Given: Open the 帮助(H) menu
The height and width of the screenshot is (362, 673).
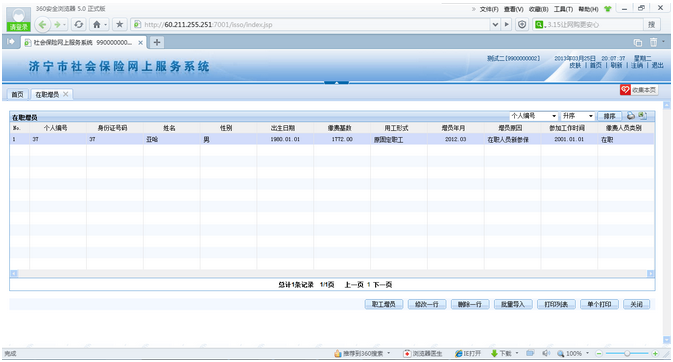Looking at the screenshot, I should (588, 9).
